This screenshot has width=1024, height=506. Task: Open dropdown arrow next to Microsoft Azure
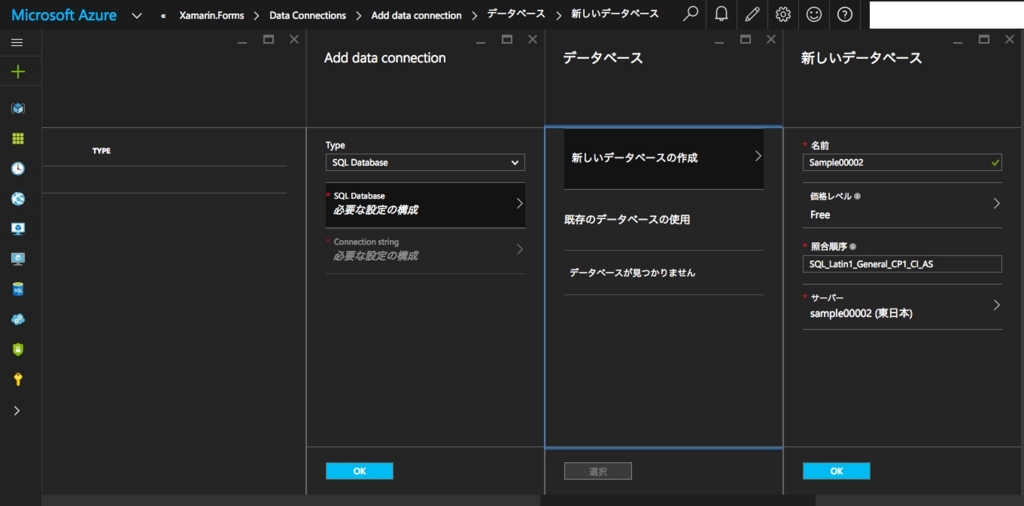136,16
